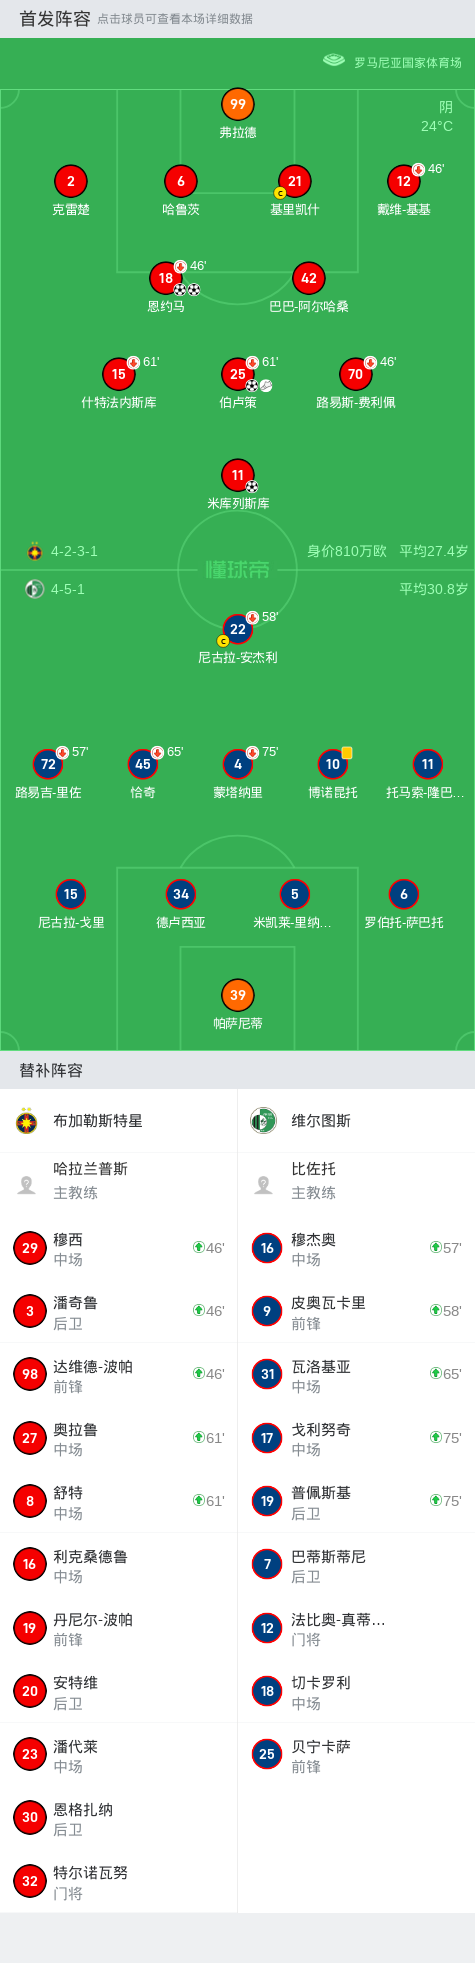View coach 哈拉兰普斯 profile
Screen dimensions: 475x1963
[x=119, y=1181]
